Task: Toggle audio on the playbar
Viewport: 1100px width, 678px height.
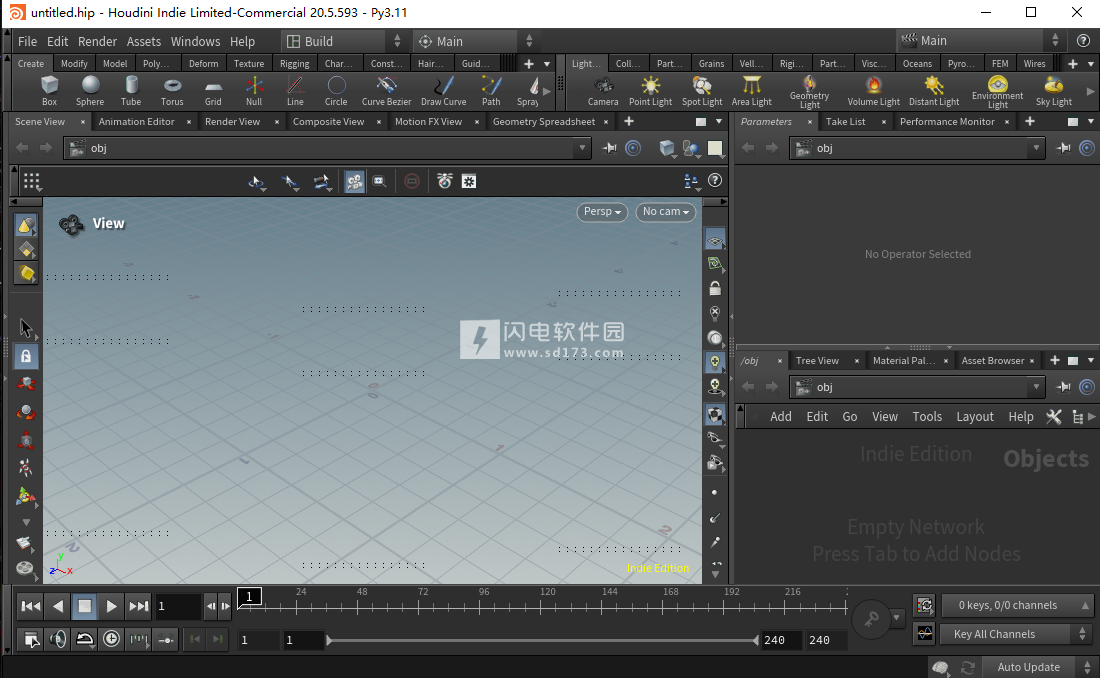Action: 58,639
